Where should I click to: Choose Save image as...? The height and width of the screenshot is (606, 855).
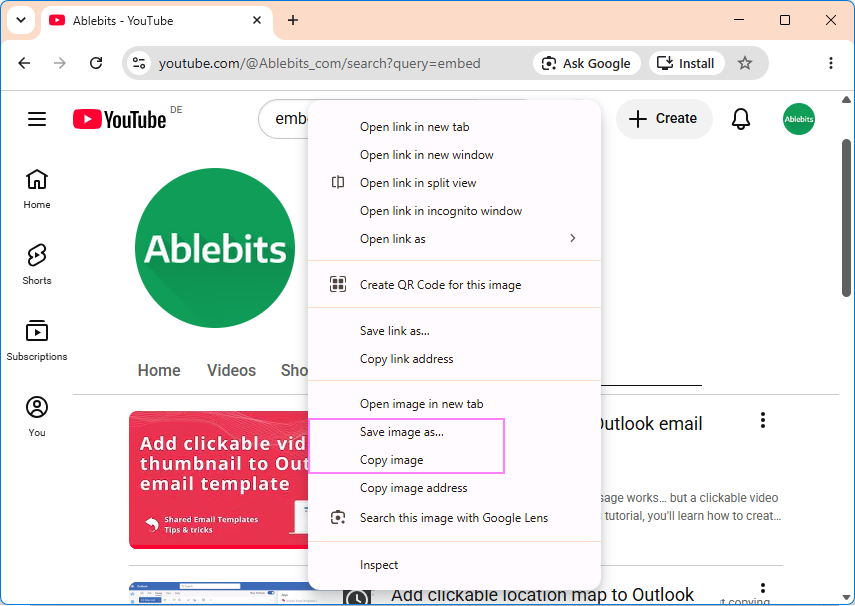coord(454,432)
